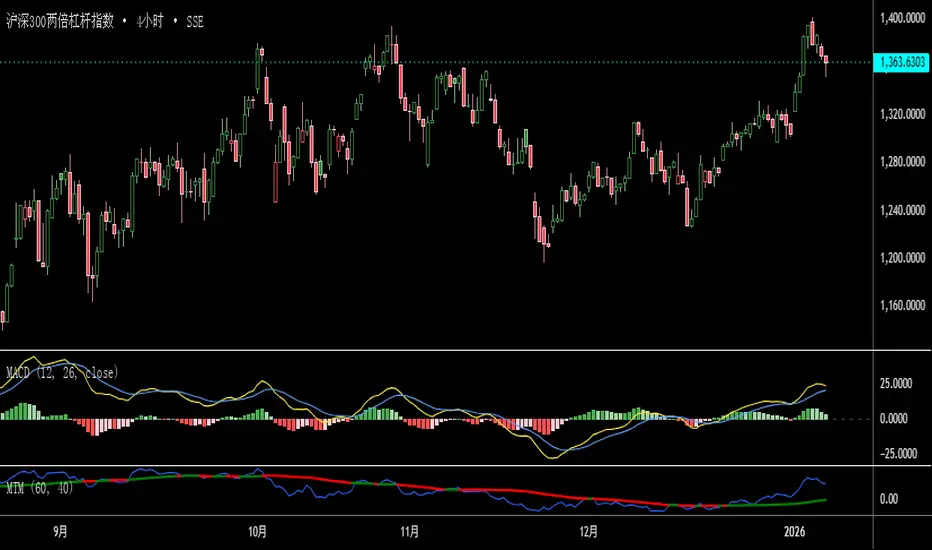Click the 沪深300两倍杠杆指数 symbol title
This screenshot has width=932, height=550.
tap(60, 22)
